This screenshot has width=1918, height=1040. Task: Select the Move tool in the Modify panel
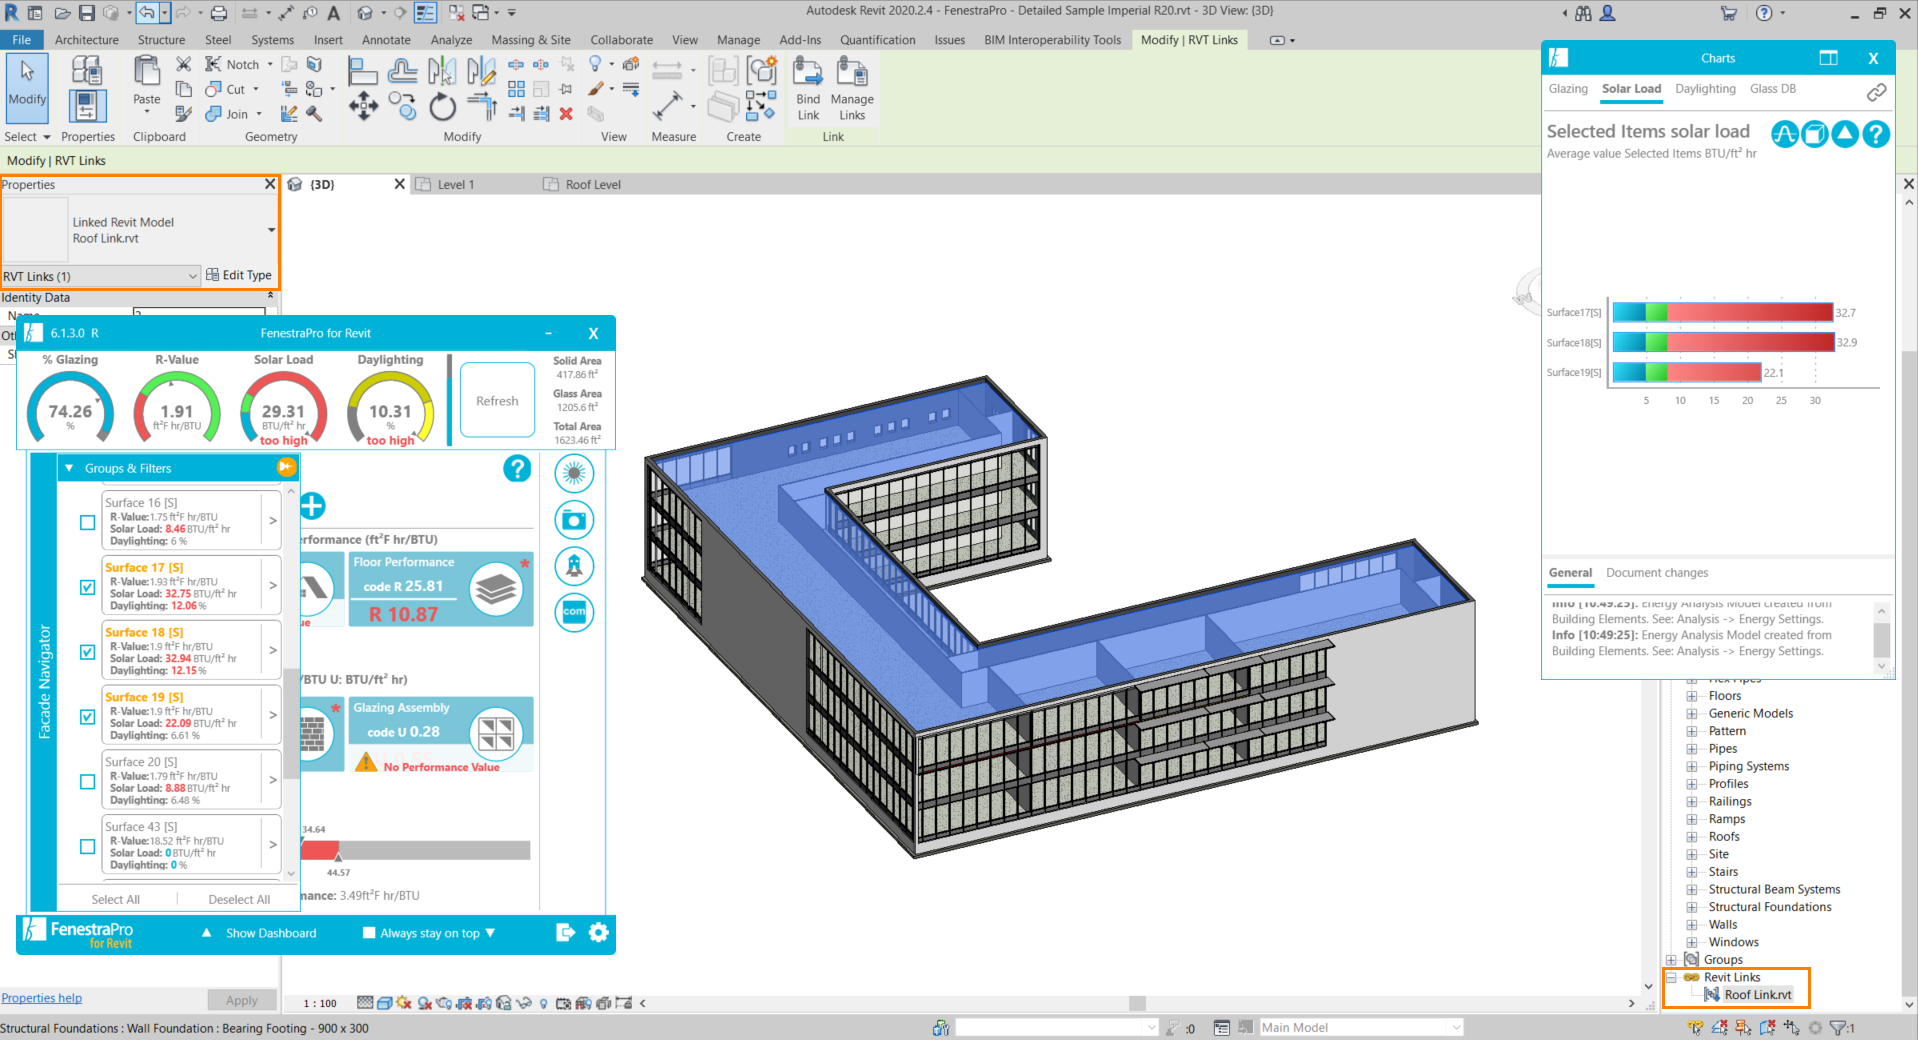pos(363,106)
